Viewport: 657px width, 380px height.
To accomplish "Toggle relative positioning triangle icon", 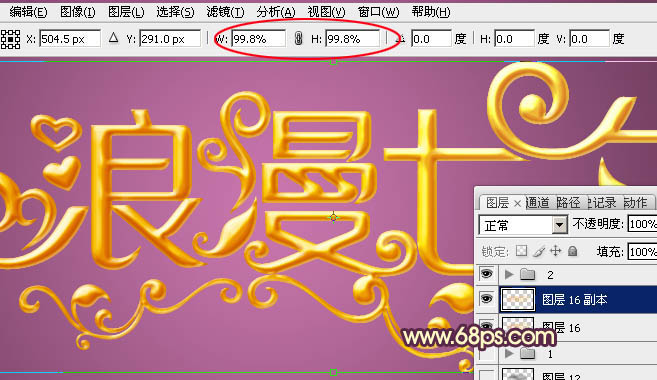I will coord(113,38).
